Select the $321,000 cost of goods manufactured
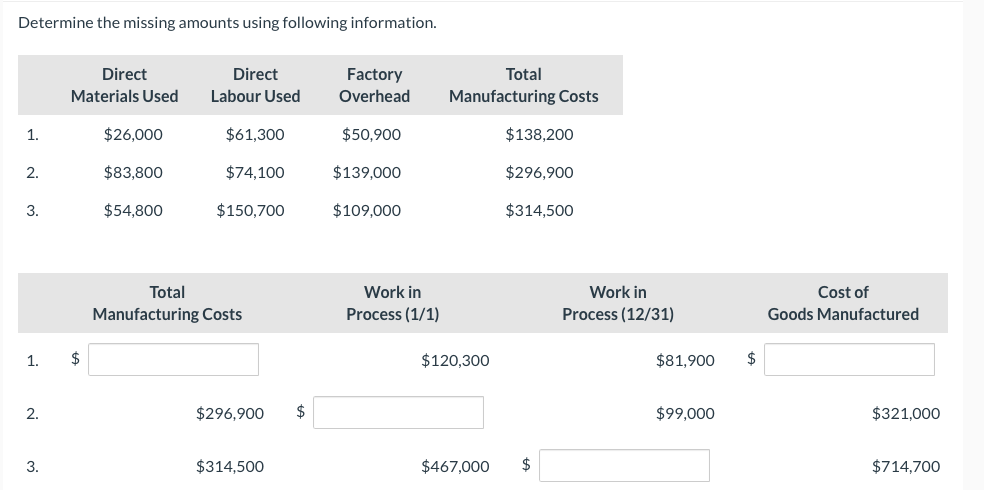Image resolution: width=984 pixels, height=490 pixels. (905, 413)
